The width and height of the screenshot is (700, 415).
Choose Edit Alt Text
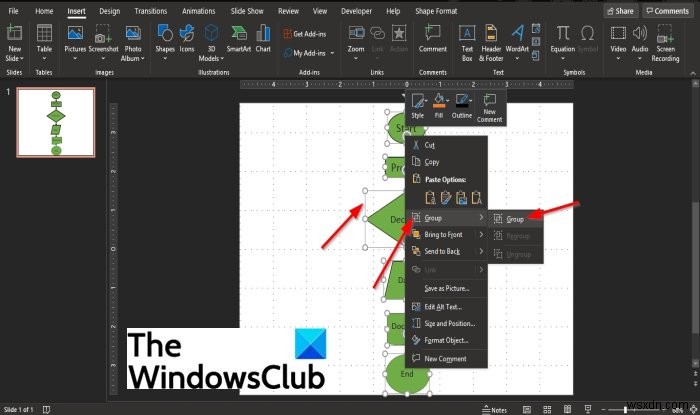[446, 307]
